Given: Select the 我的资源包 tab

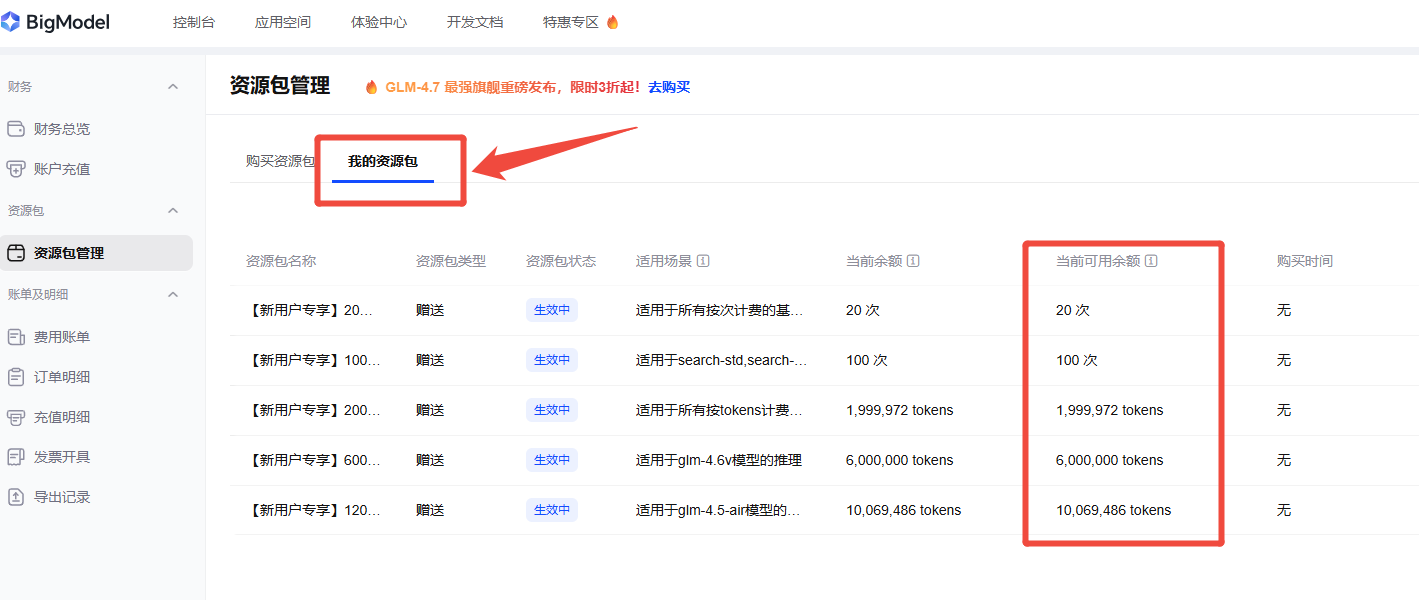Looking at the screenshot, I should click(x=381, y=159).
